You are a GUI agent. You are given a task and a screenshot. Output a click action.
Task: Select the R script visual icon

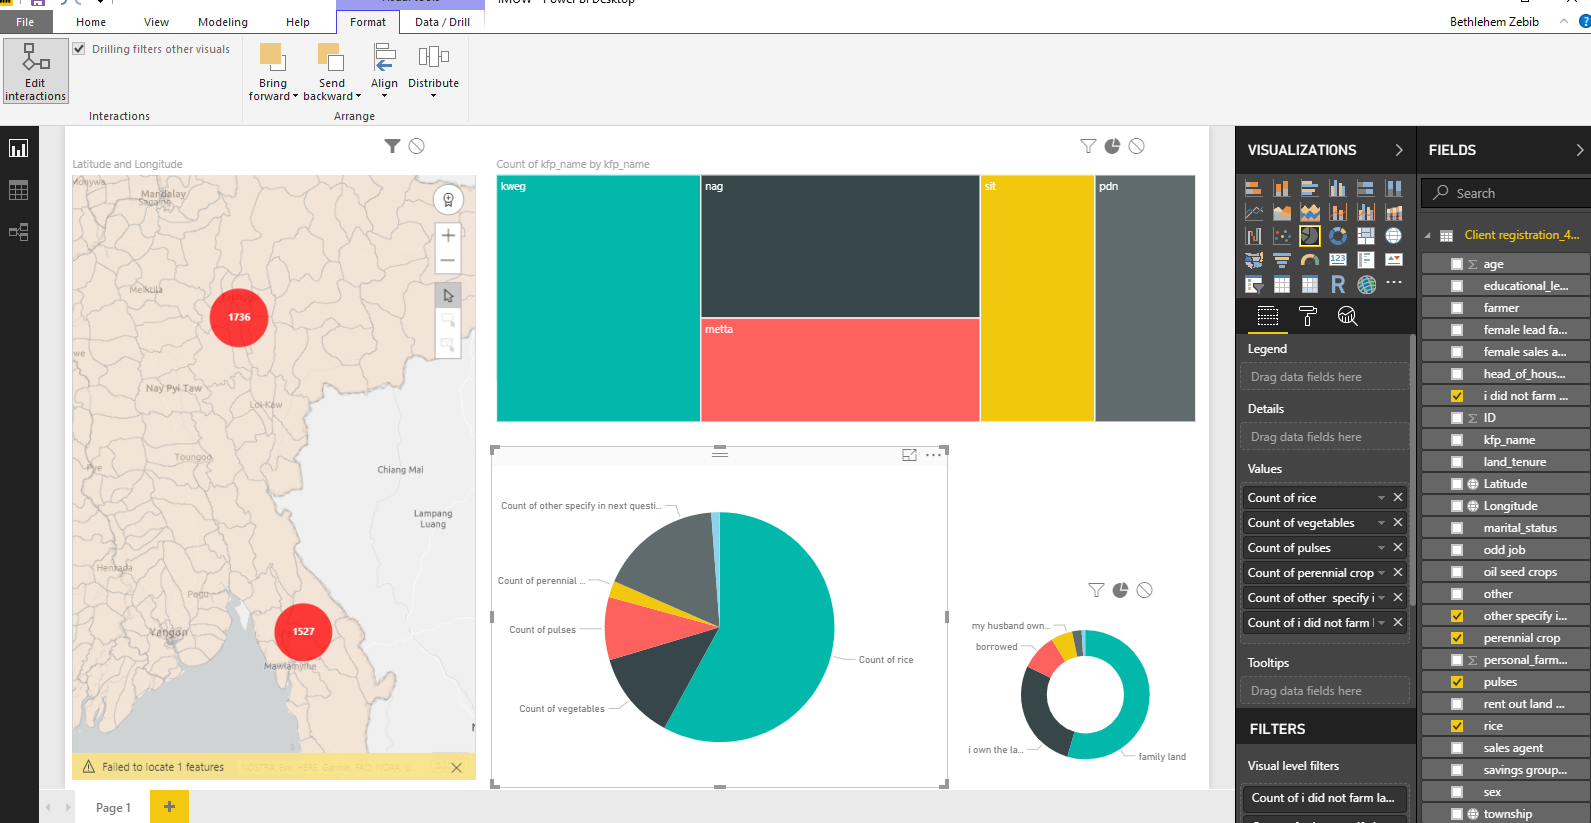click(x=1338, y=284)
